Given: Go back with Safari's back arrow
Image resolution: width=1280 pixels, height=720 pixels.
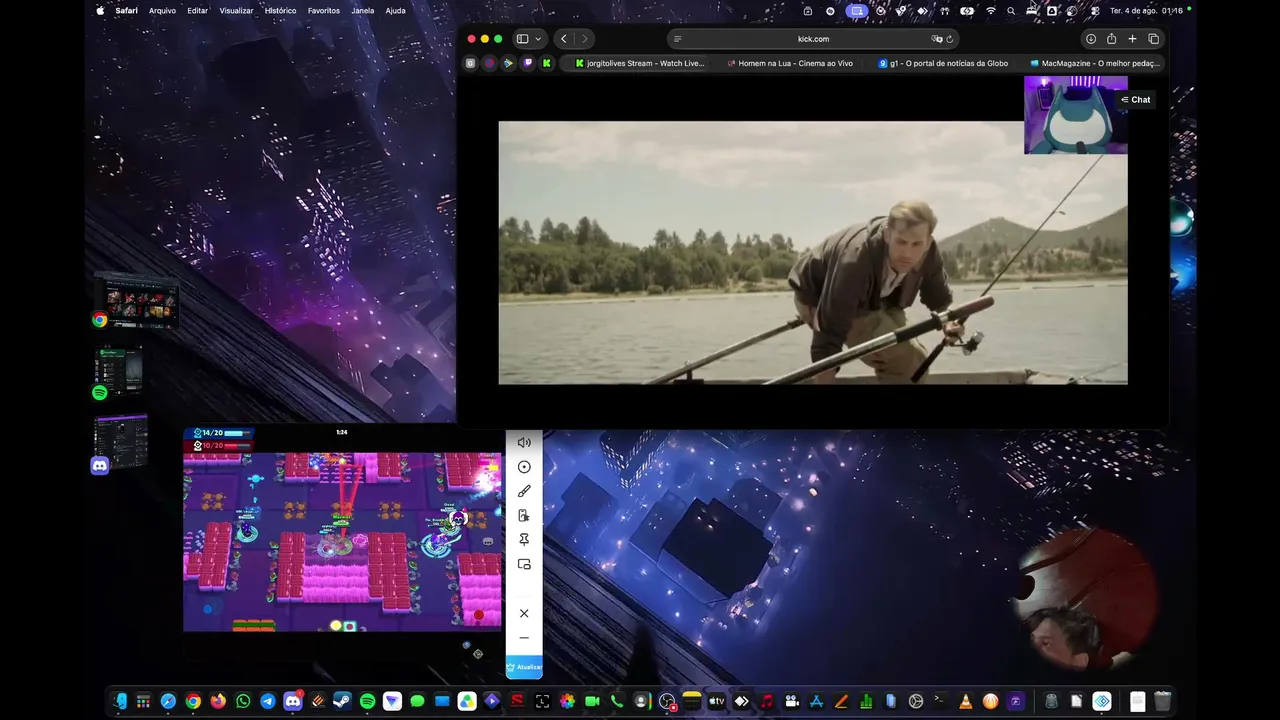Looking at the screenshot, I should 564,39.
